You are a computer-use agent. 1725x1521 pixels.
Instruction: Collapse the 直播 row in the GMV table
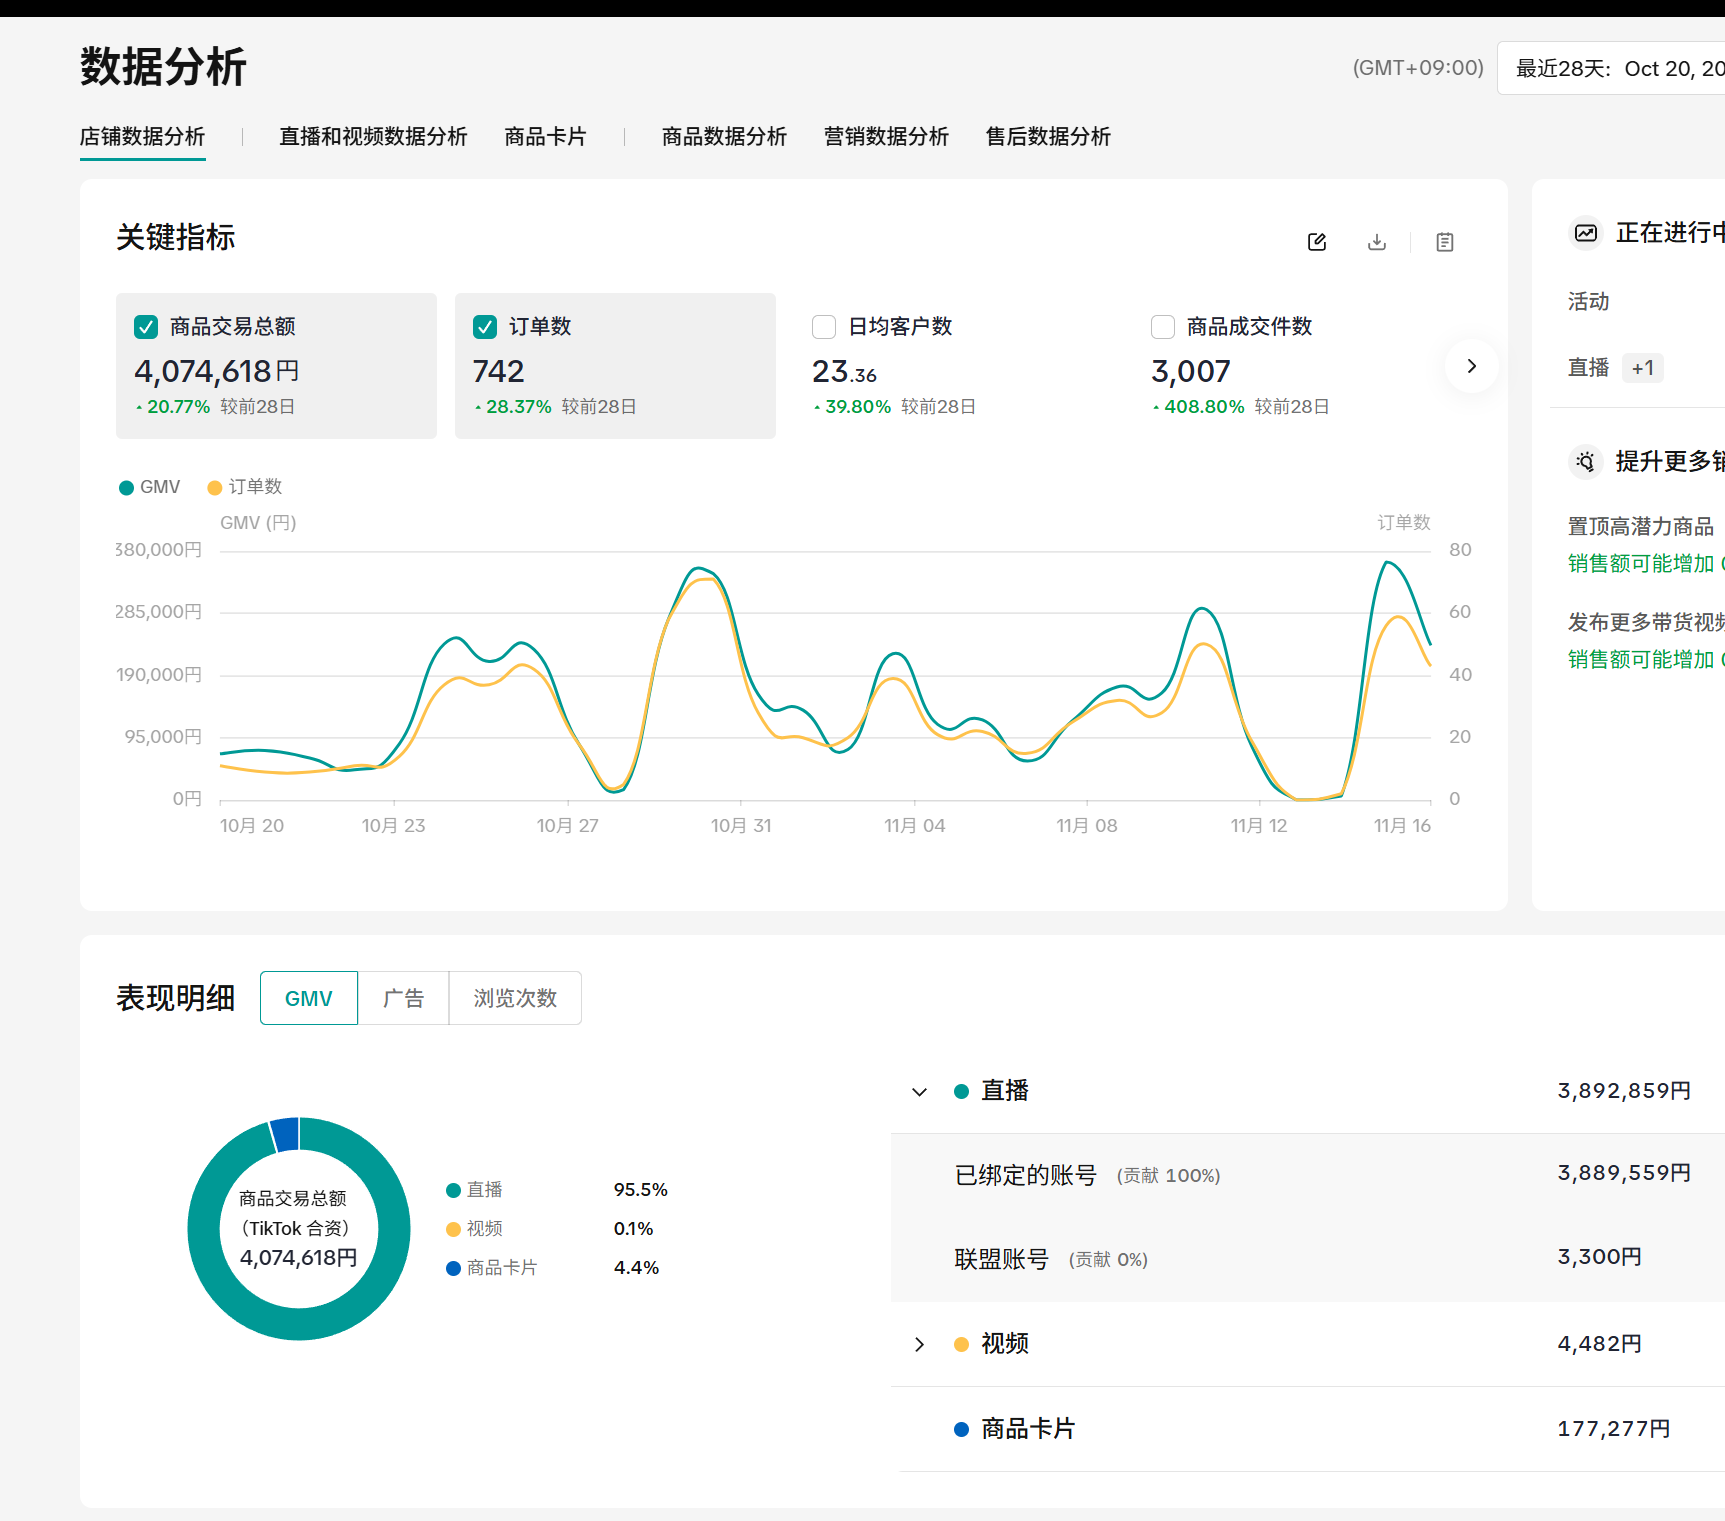click(919, 1091)
